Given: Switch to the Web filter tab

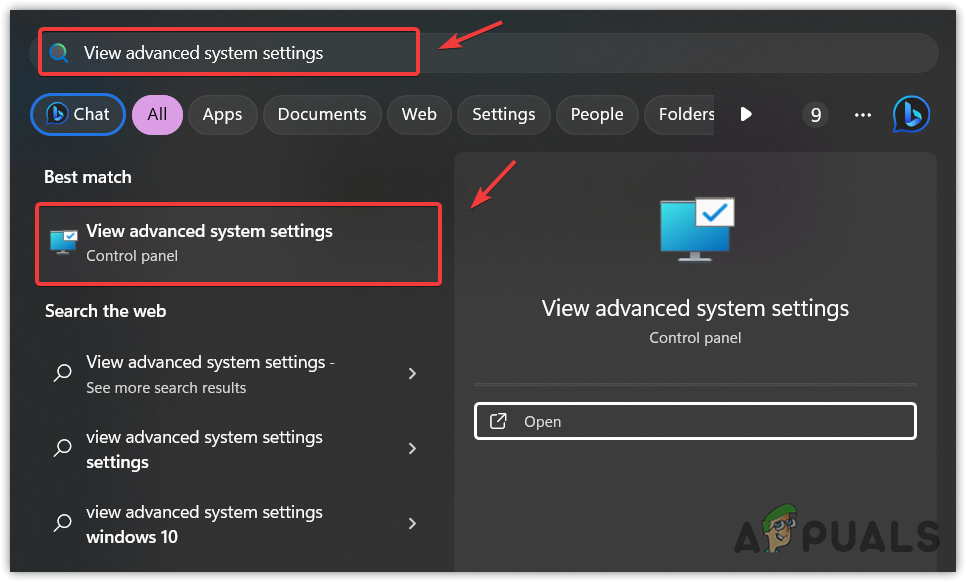Looking at the screenshot, I should point(419,115).
